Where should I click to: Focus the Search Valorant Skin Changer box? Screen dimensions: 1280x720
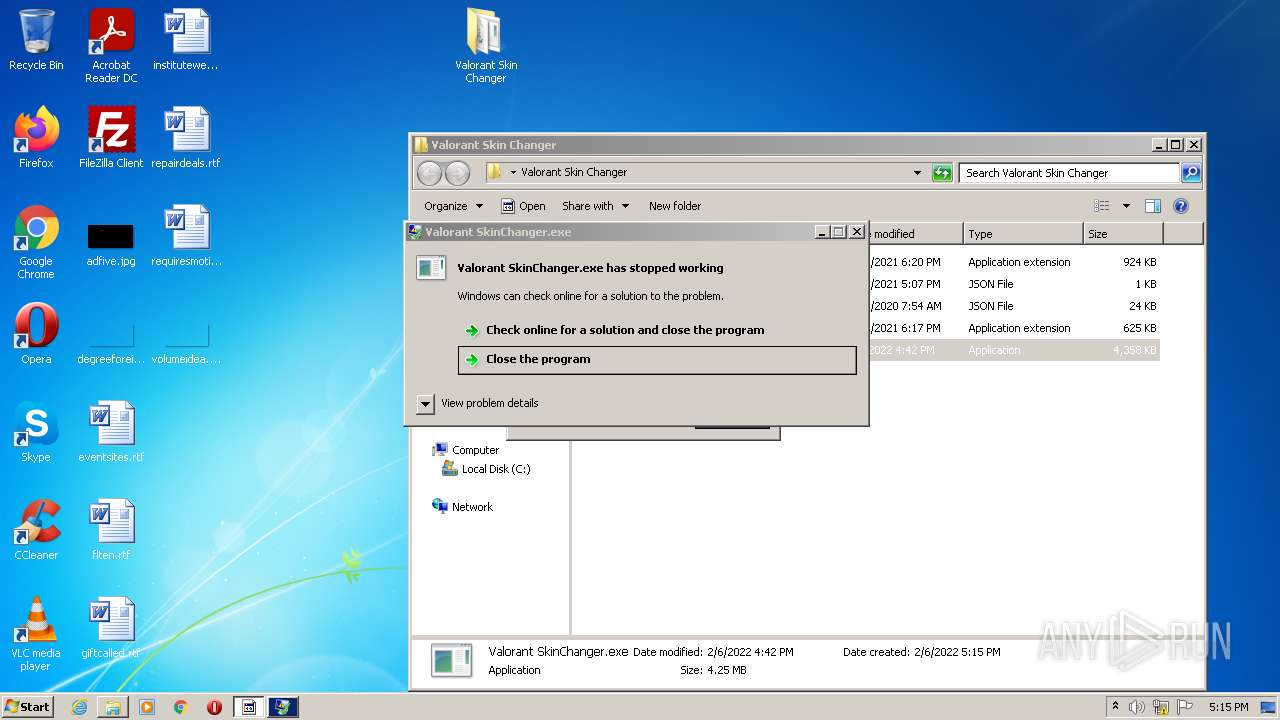pos(1069,173)
